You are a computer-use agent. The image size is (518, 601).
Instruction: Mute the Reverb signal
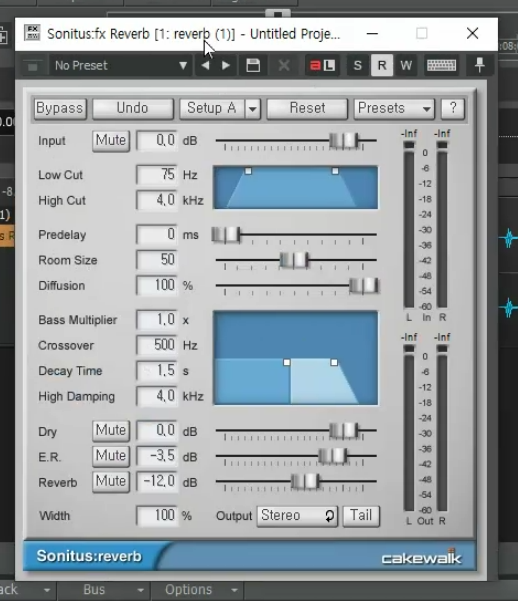point(111,481)
